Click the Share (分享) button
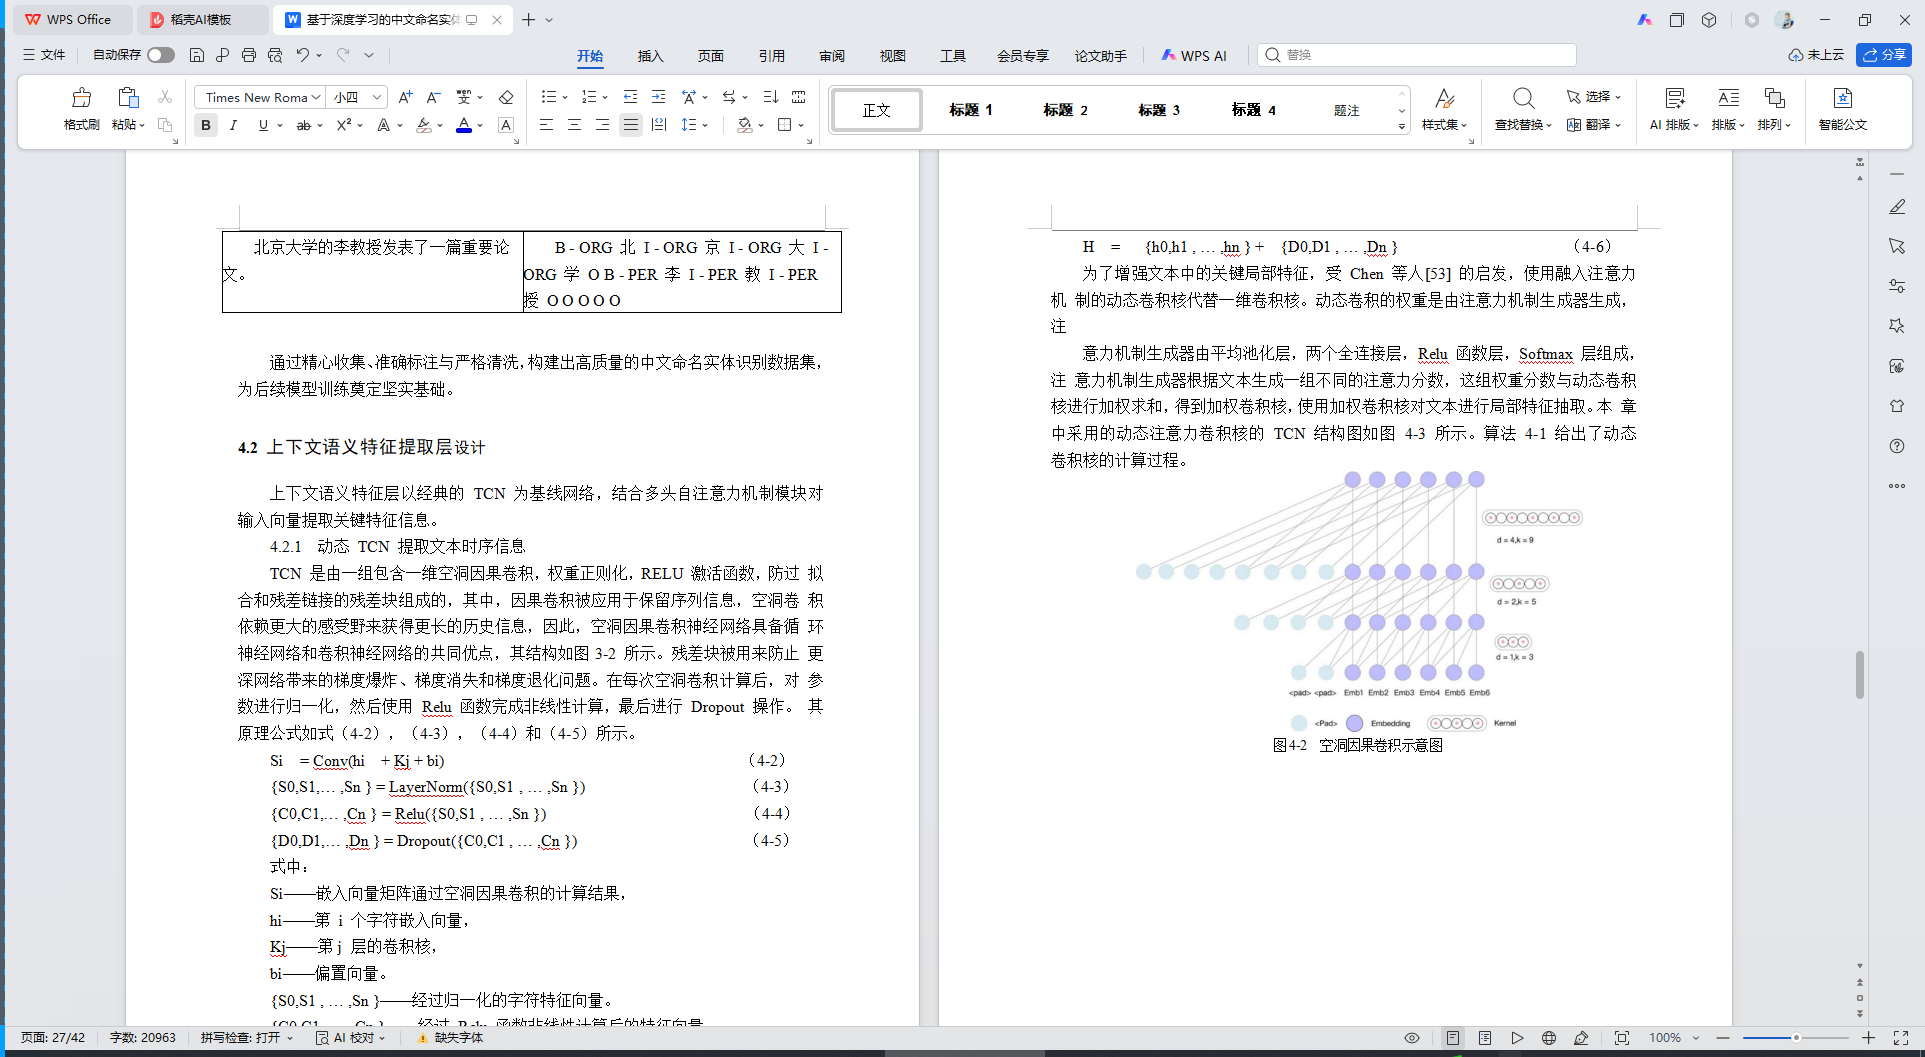 (1884, 55)
